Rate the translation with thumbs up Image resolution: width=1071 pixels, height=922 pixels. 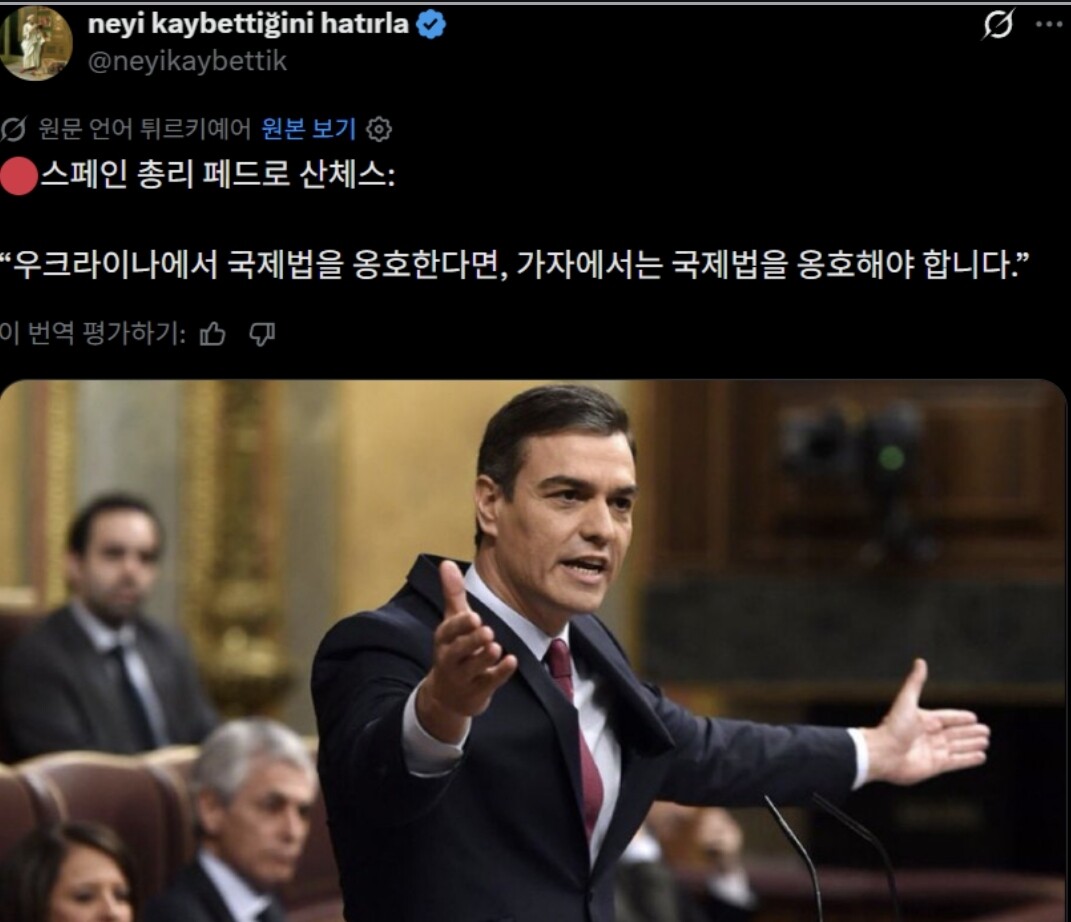pos(212,334)
